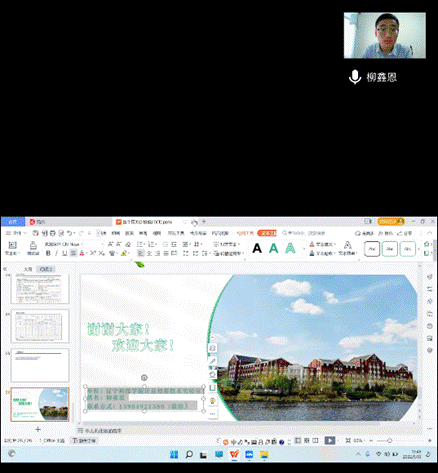Image resolution: width=438 pixels, height=473 pixels.
Task: Apply the outlined green A text preset
Action: click(290, 248)
